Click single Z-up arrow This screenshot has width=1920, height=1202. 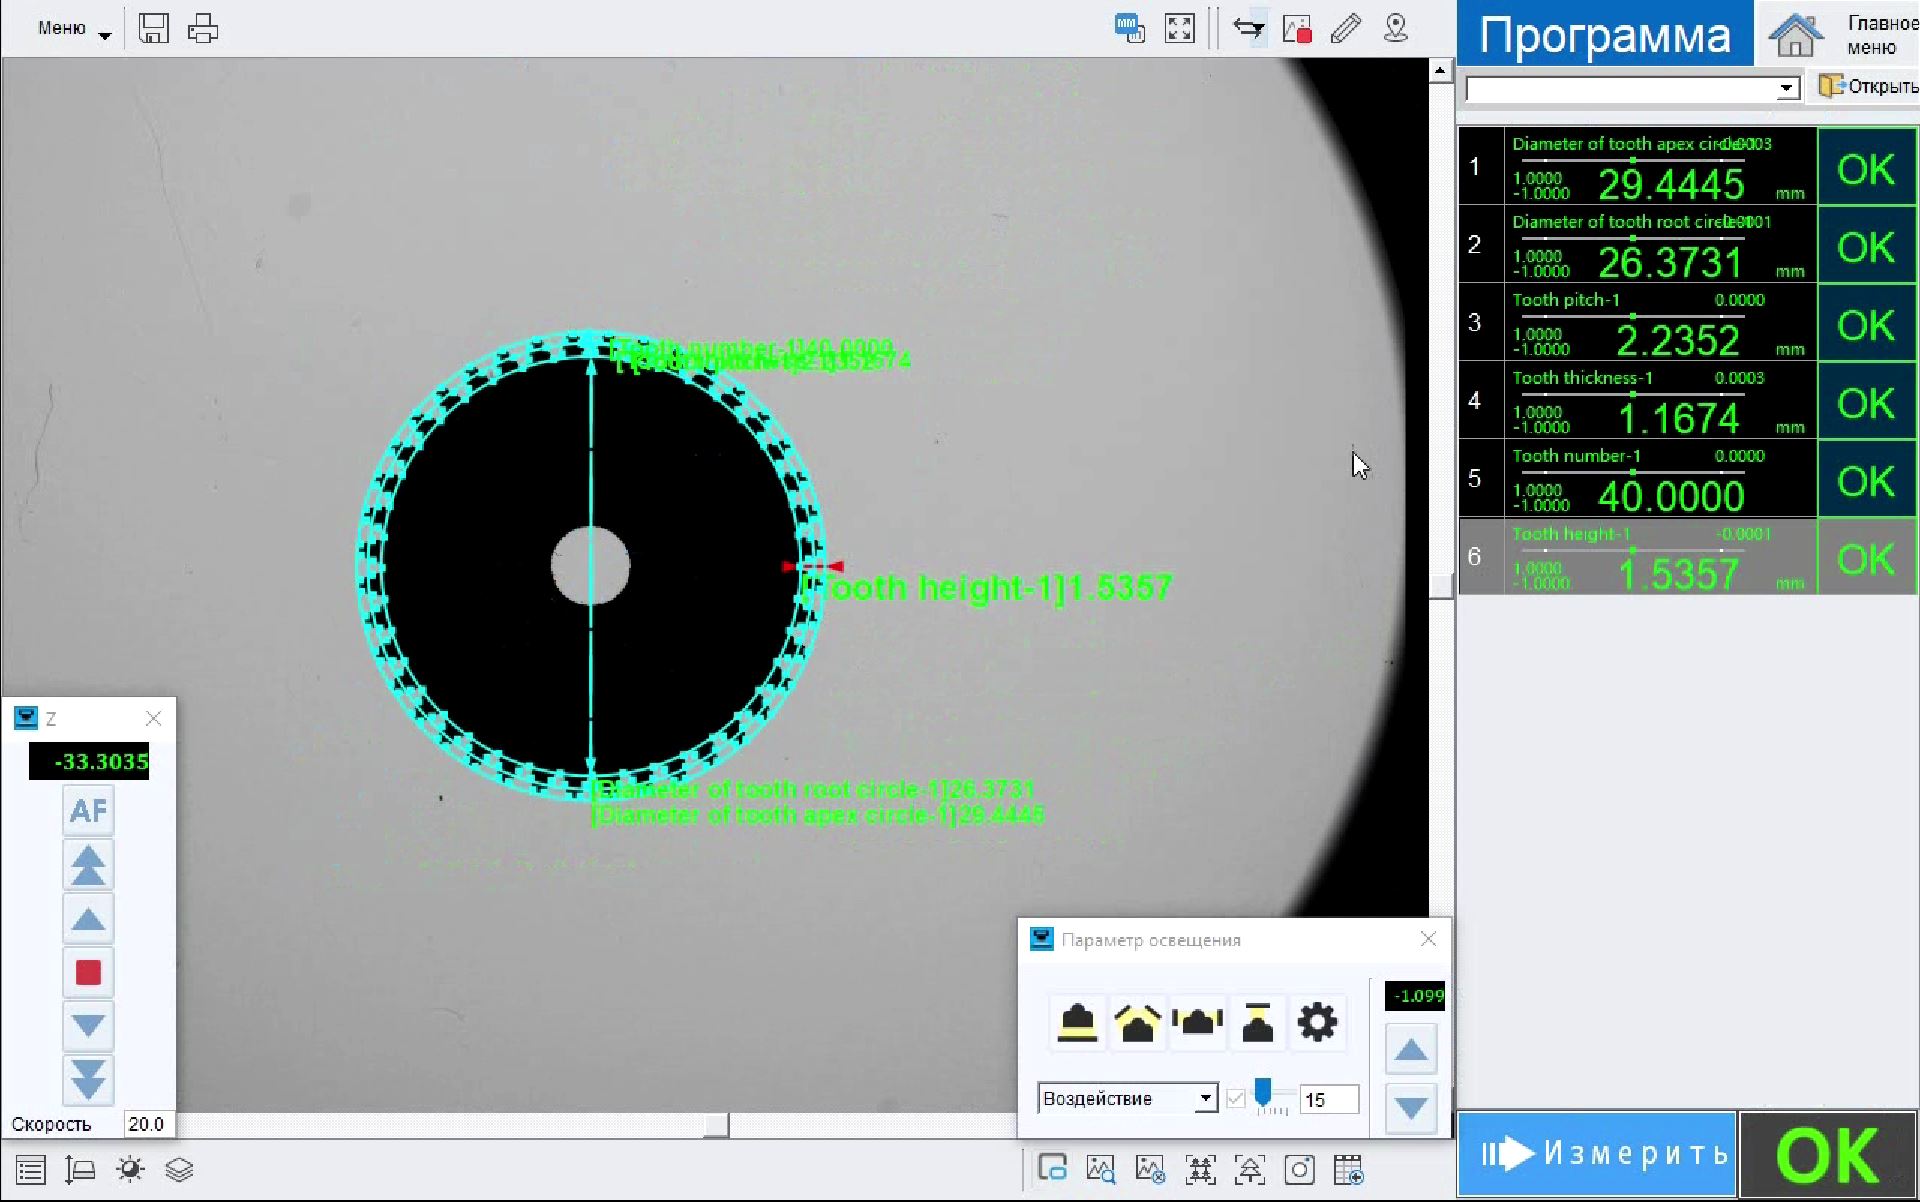pos(88,919)
